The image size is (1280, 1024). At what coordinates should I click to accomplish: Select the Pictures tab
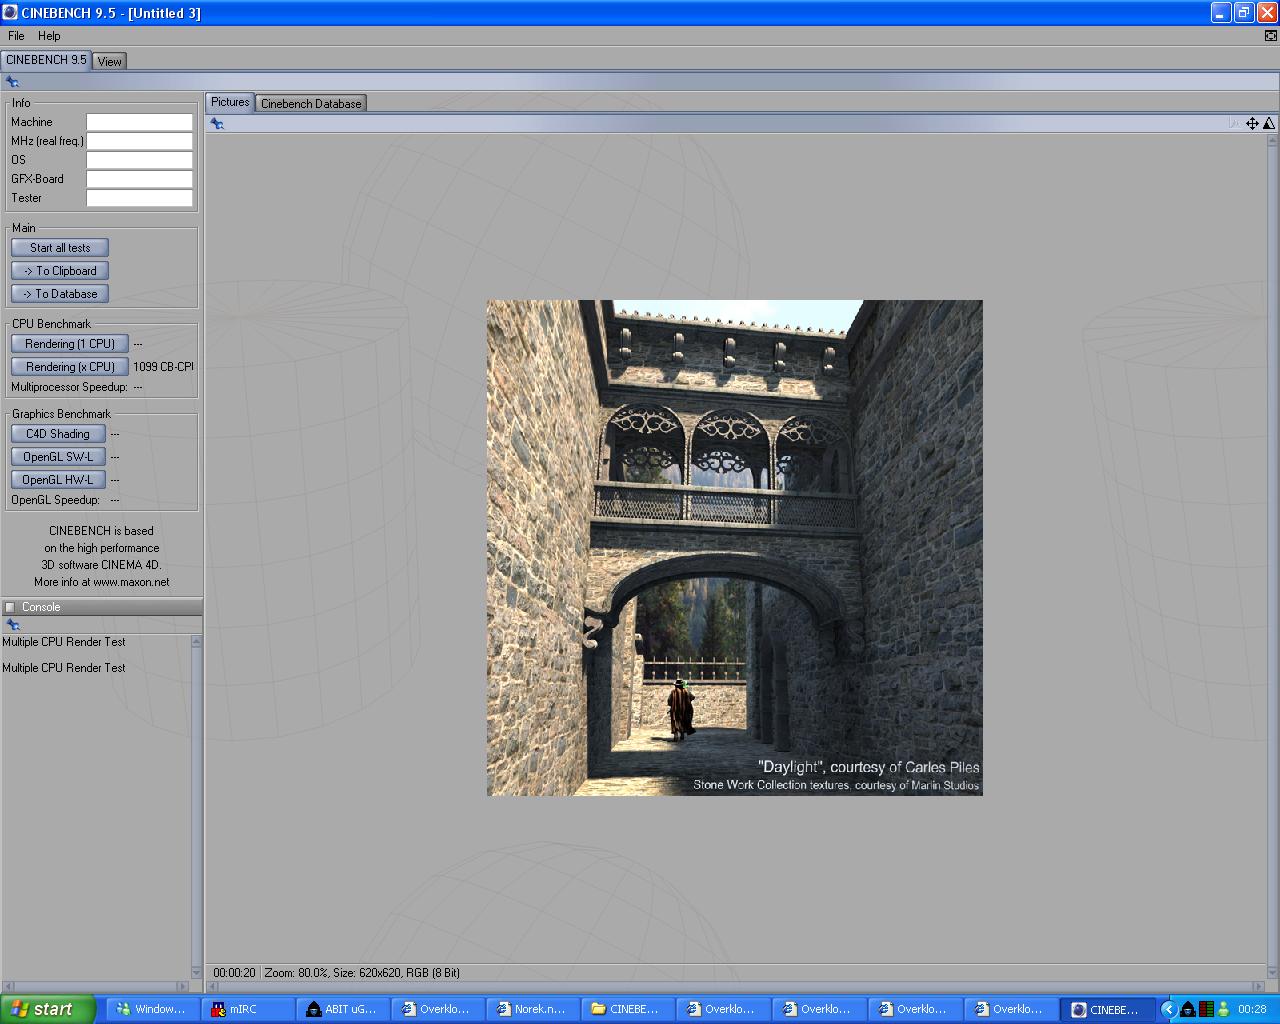(x=230, y=102)
